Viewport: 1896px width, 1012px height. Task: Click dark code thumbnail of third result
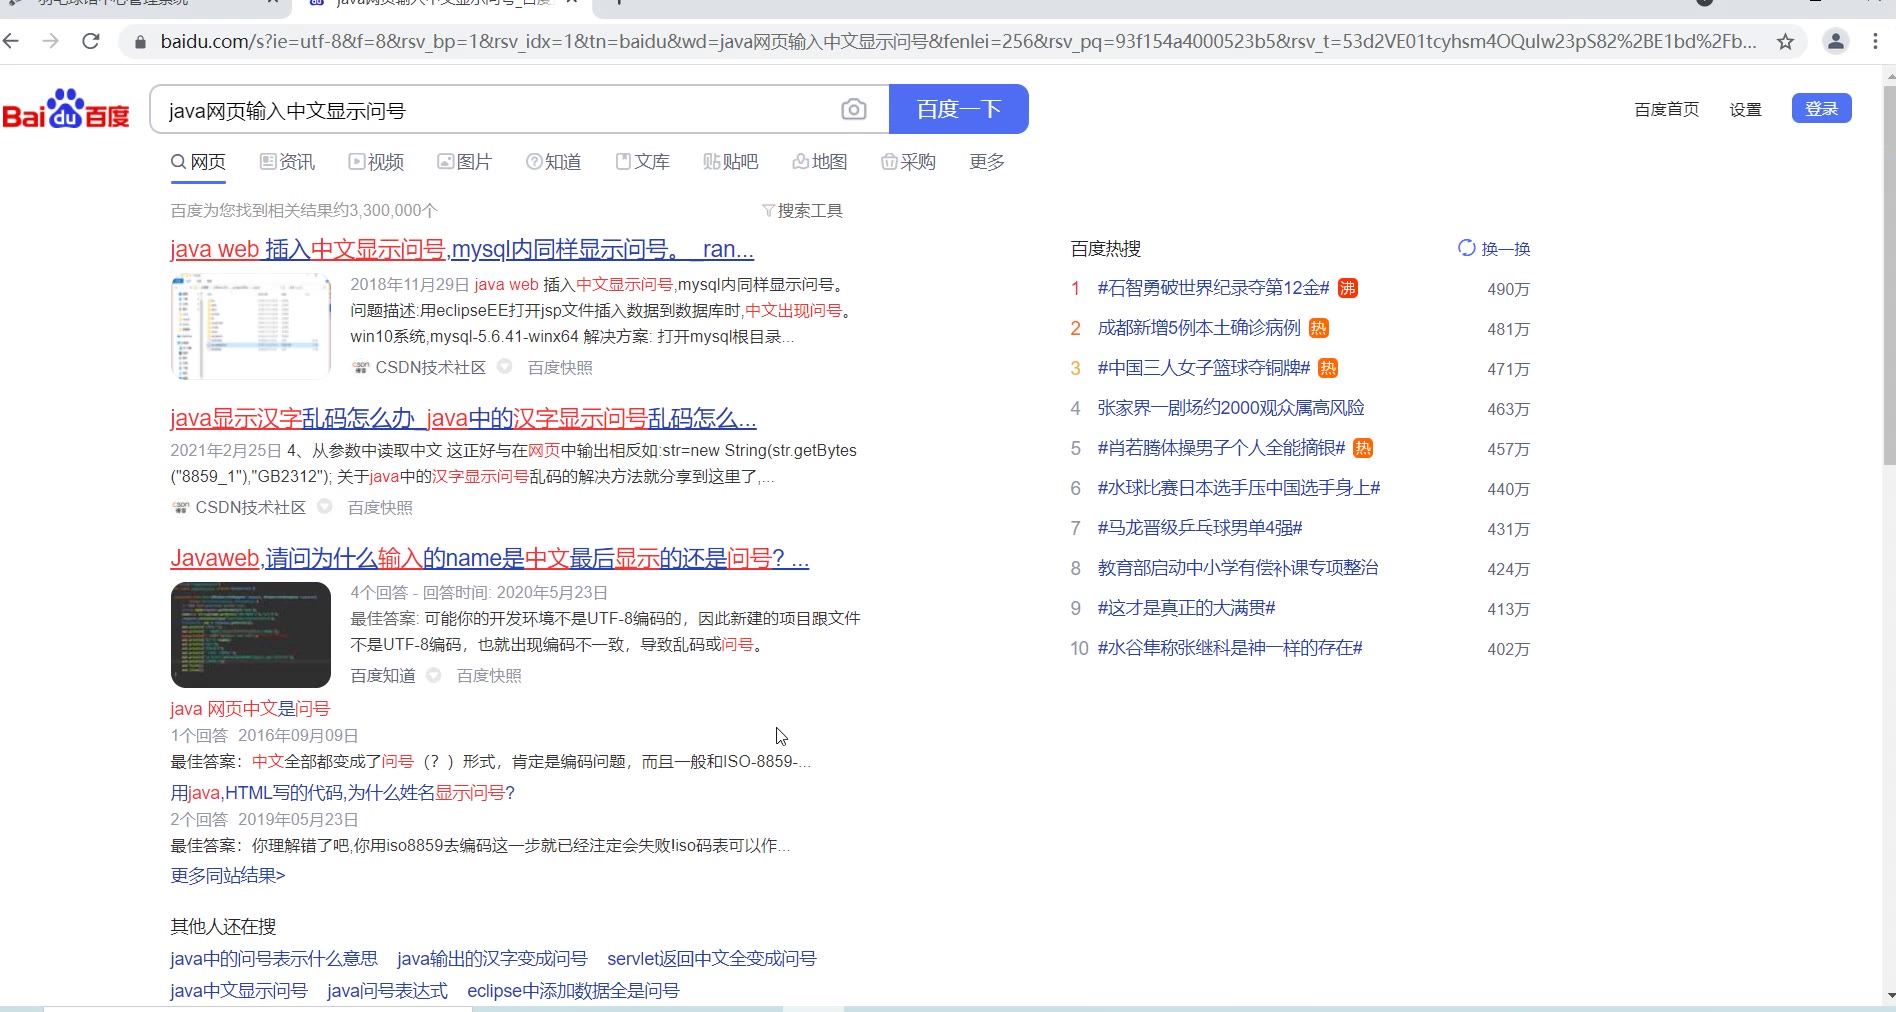[251, 635]
